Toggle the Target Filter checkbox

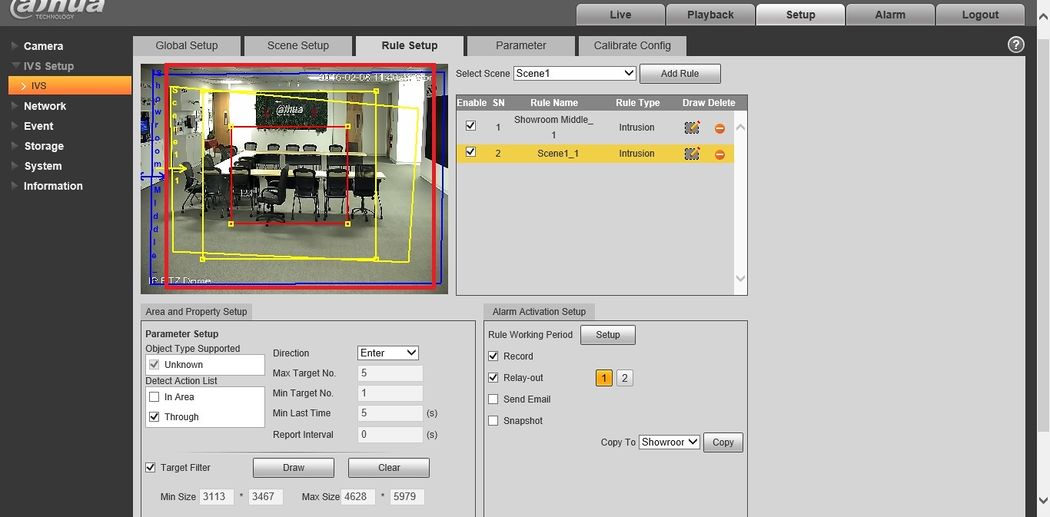(x=151, y=467)
